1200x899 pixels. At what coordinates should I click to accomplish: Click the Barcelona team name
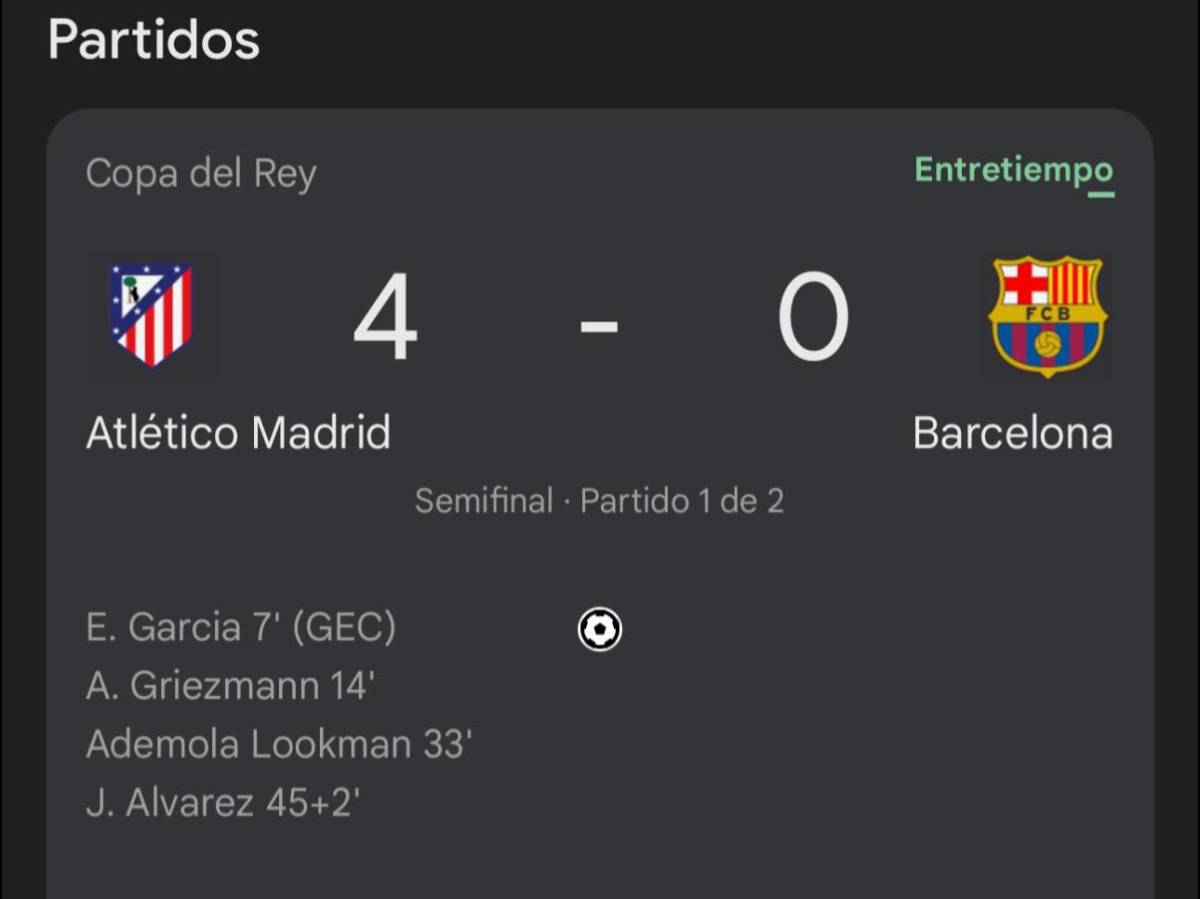click(x=1013, y=432)
